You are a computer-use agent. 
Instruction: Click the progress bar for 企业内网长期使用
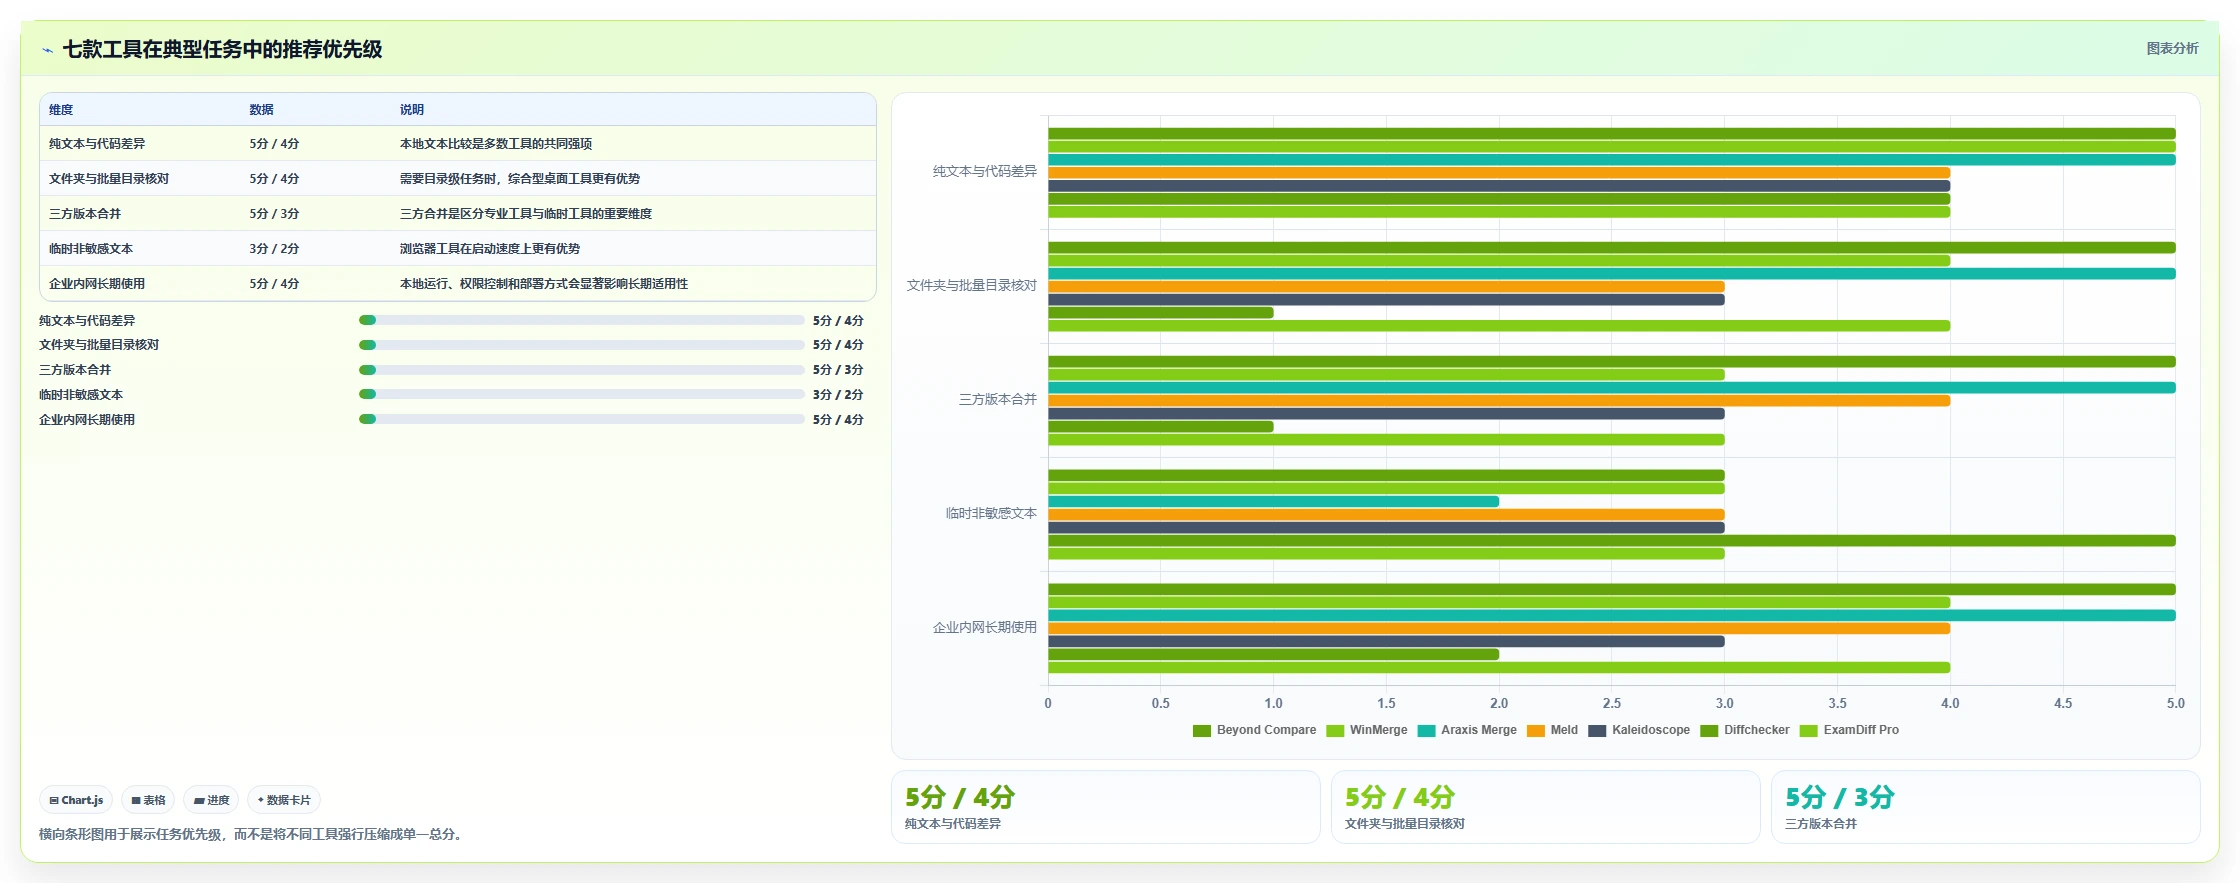[x=581, y=419]
